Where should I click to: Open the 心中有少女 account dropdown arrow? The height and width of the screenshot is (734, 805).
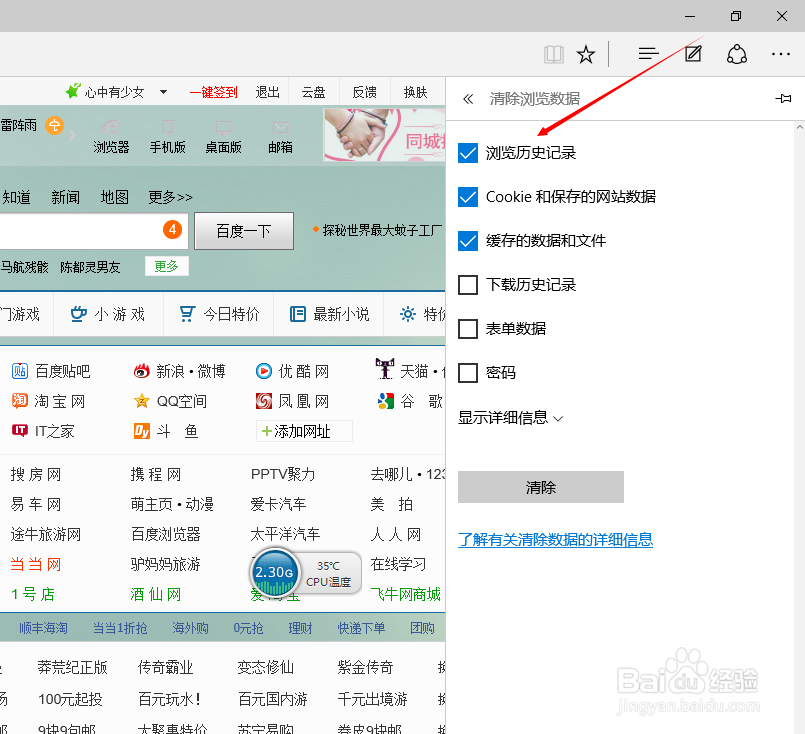point(163,92)
